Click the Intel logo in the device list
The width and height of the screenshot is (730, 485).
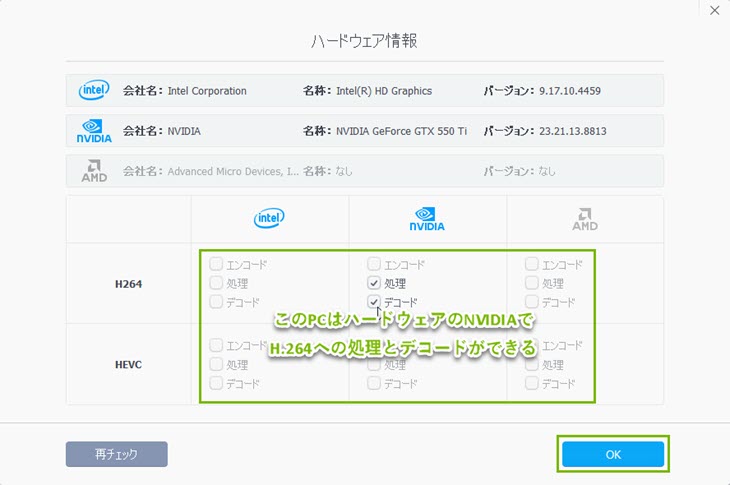click(x=93, y=91)
